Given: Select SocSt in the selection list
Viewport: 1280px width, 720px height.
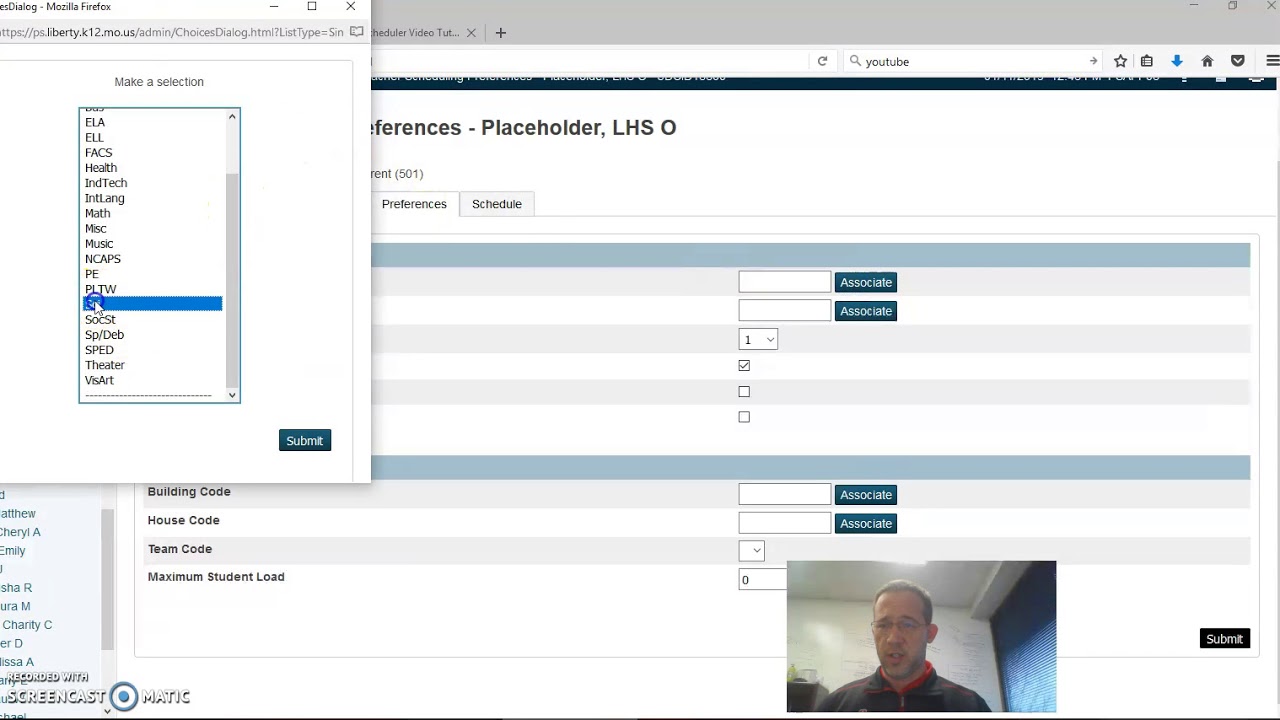Looking at the screenshot, I should [x=100, y=320].
